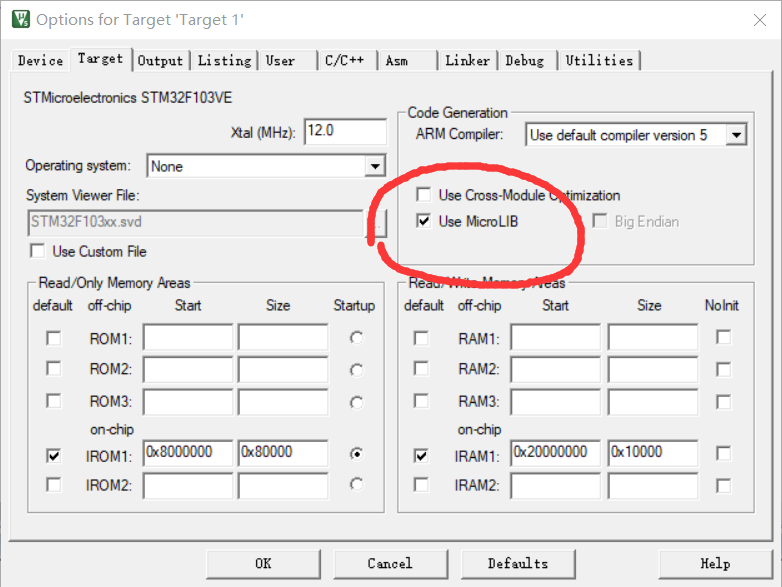Click the IRAM1 Size field 0x10000

click(x=653, y=453)
